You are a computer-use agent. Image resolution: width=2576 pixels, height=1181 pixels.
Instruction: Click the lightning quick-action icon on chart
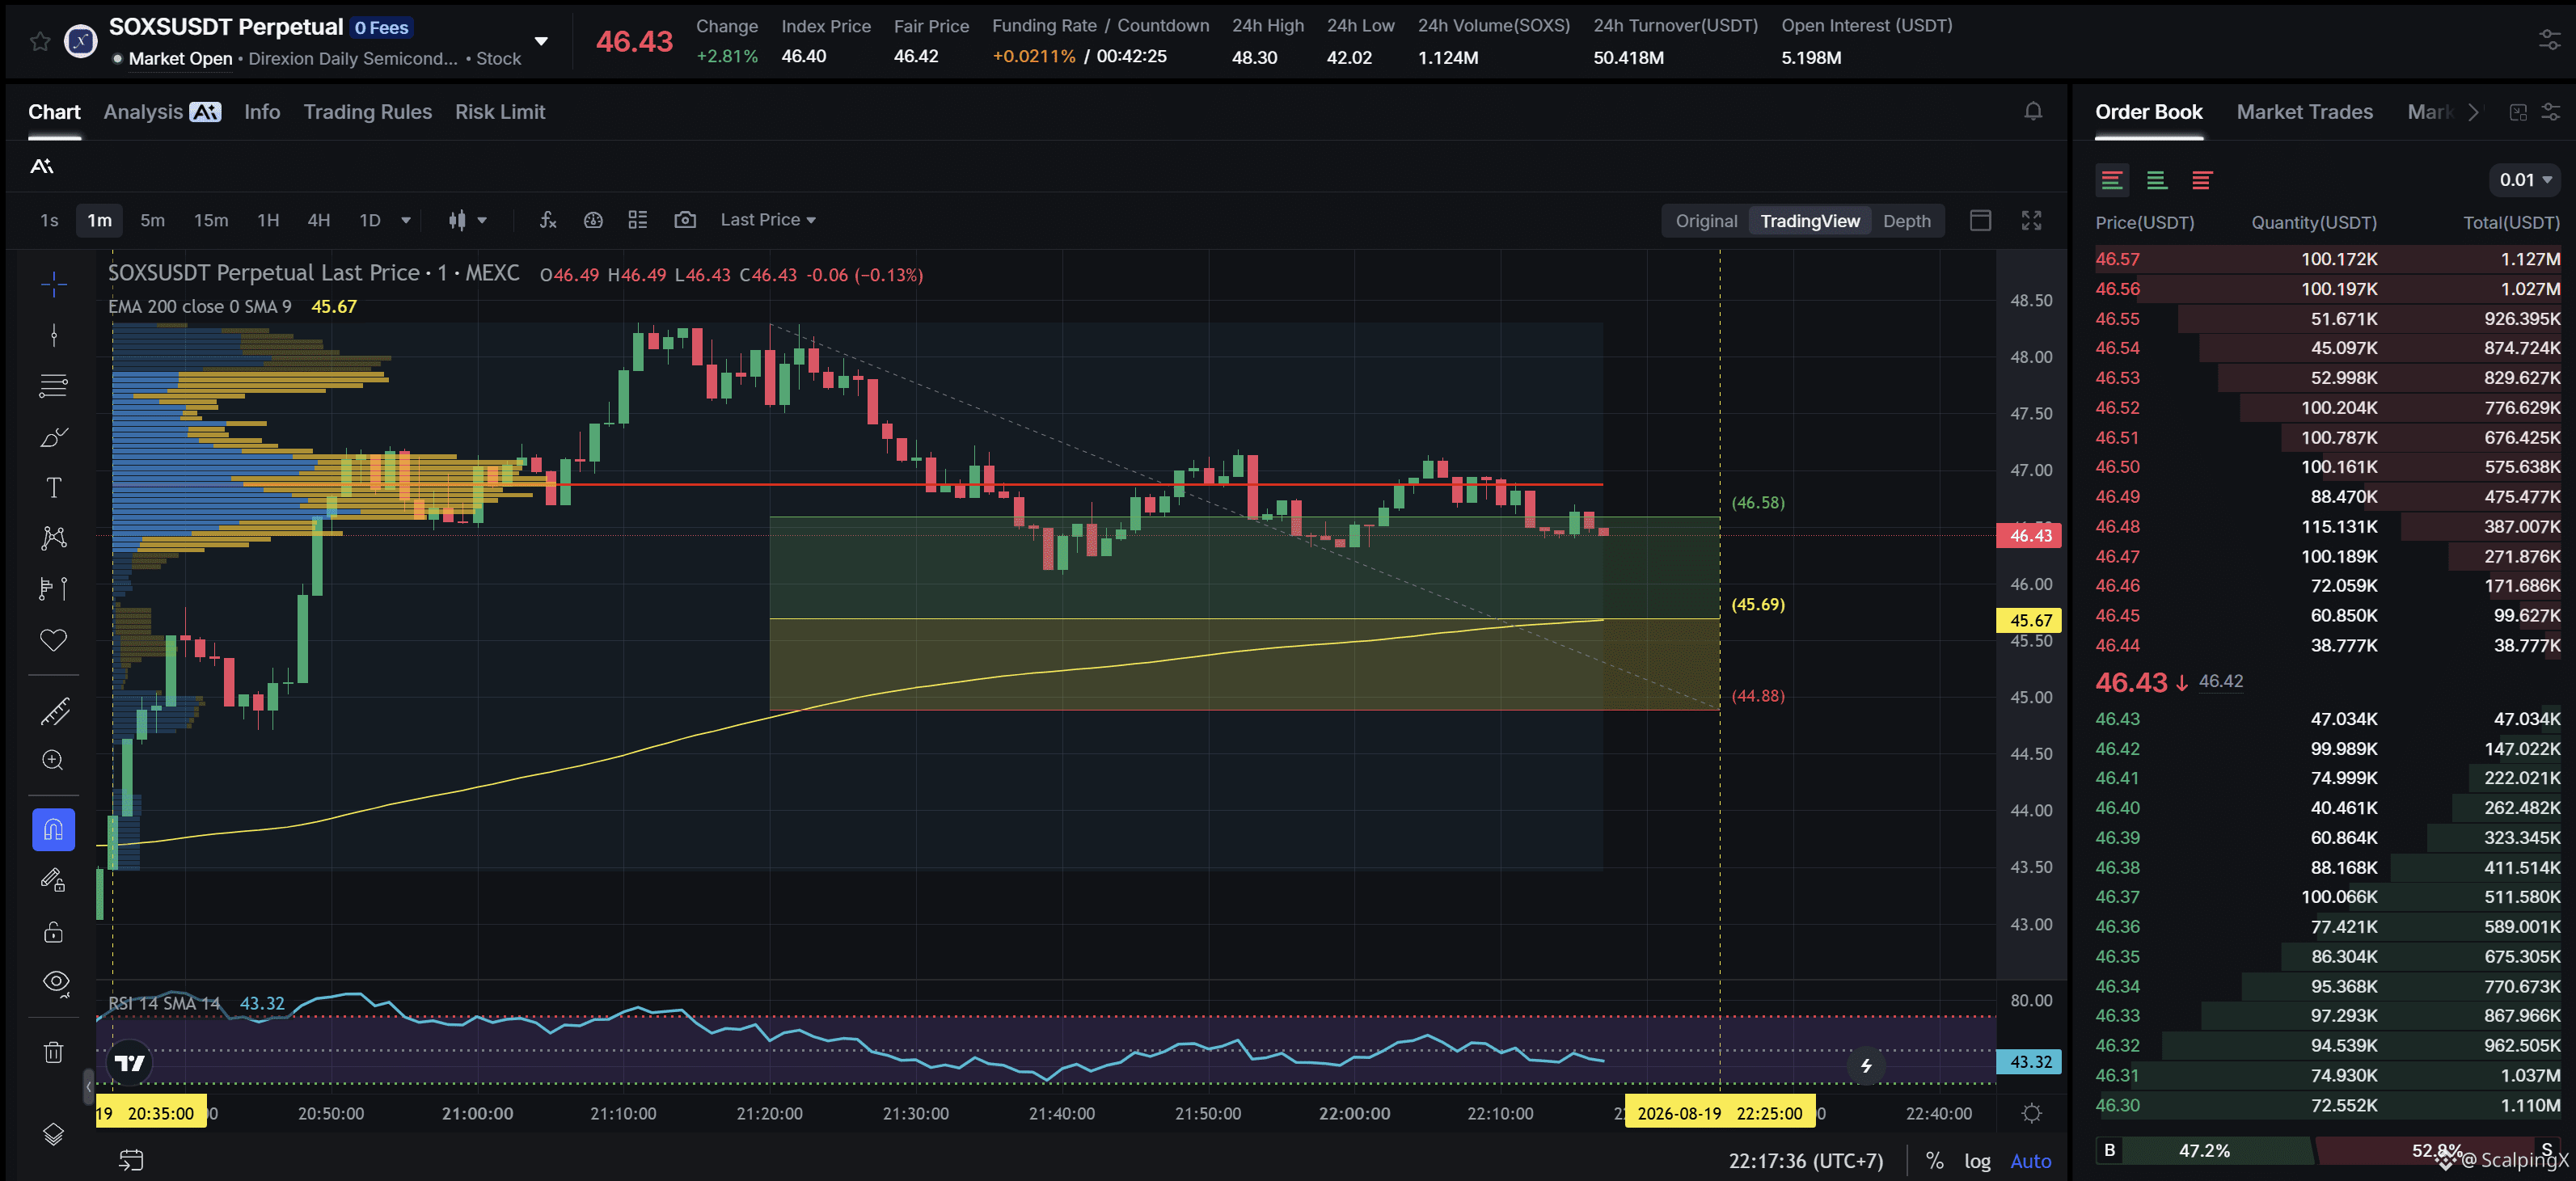(1866, 1066)
